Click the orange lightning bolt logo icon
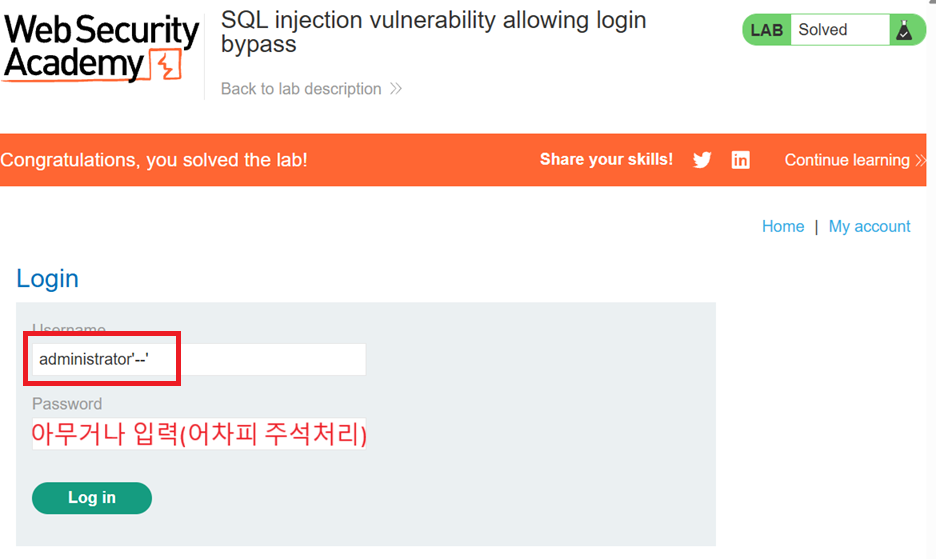The height and width of the screenshot is (559, 936). 165,65
